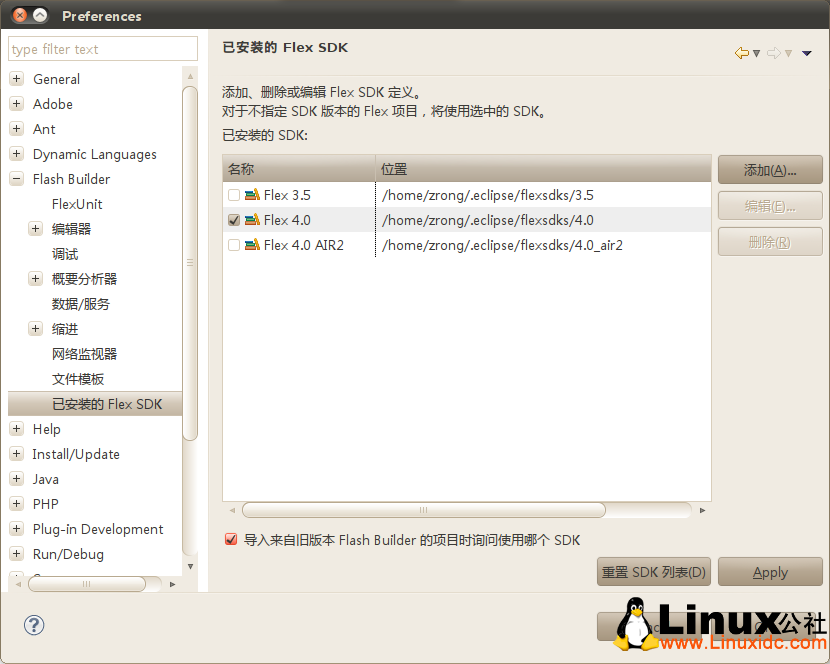Collapse the Flash Builder tree node
The image size is (830, 664).
[x=16, y=179]
